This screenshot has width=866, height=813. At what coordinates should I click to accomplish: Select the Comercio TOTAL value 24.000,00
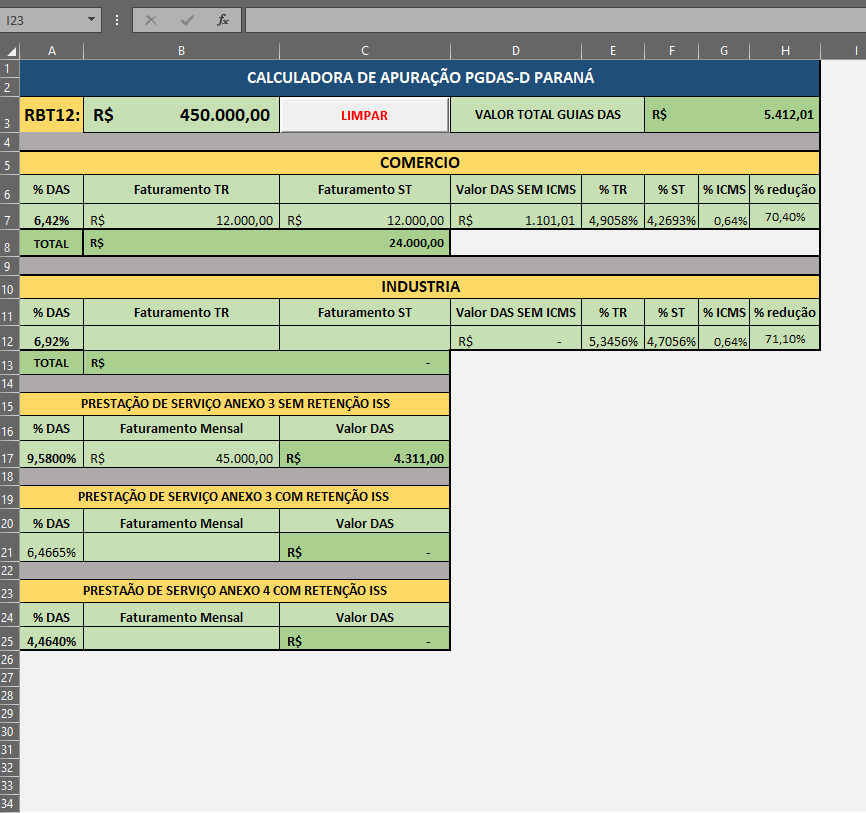[267, 243]
